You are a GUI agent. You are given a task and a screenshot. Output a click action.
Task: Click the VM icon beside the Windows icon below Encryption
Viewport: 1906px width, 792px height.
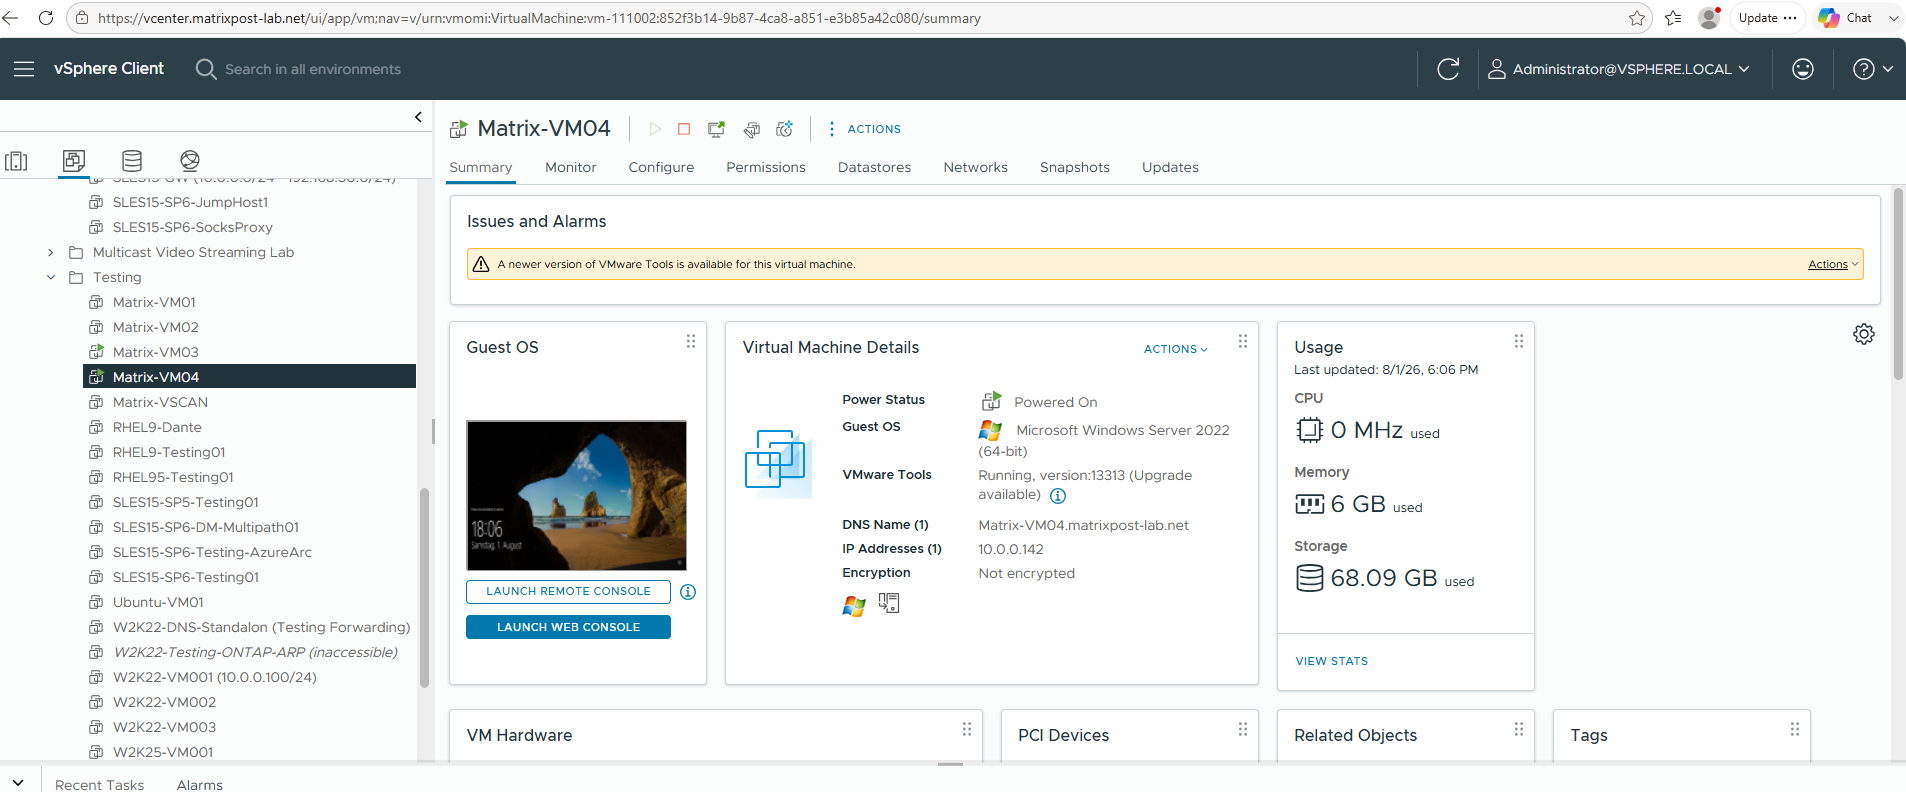[889, 603]
